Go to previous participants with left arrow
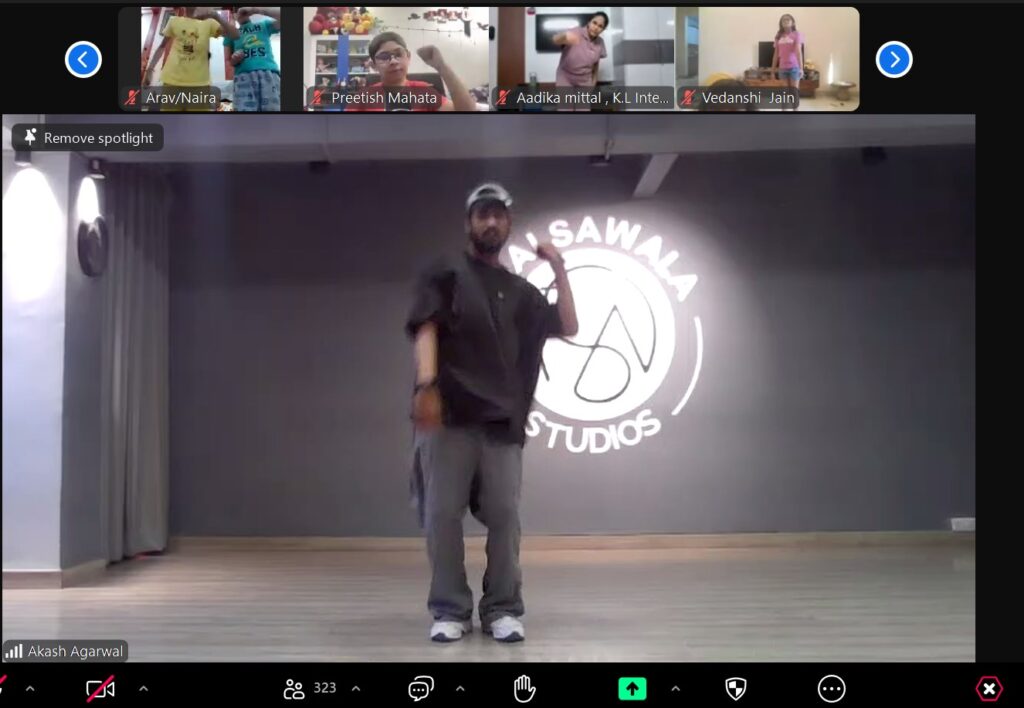1024x708 pixels. tap(83, 60)
